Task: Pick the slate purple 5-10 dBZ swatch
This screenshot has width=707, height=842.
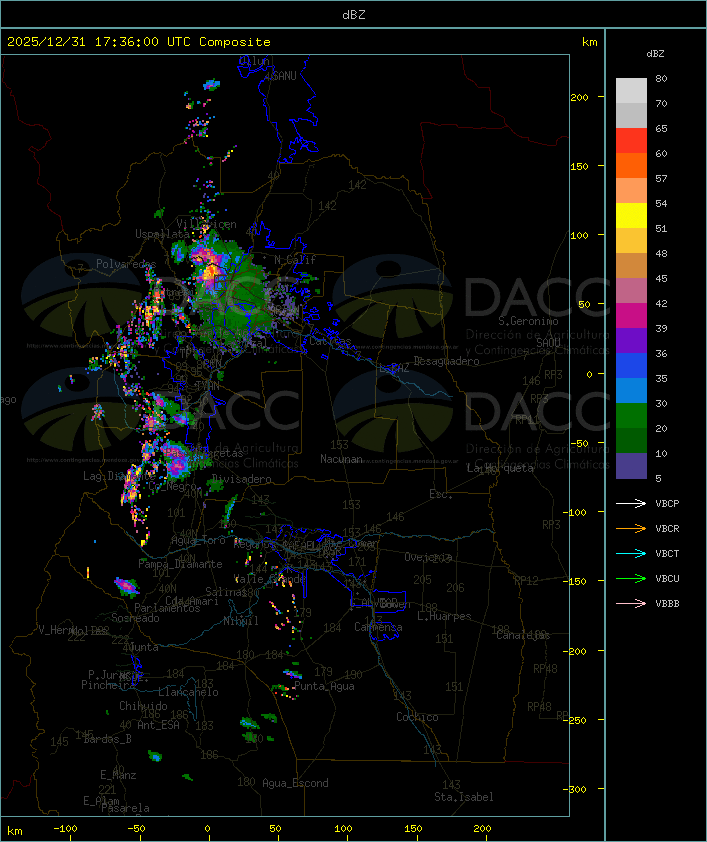Action: [631, 466]
